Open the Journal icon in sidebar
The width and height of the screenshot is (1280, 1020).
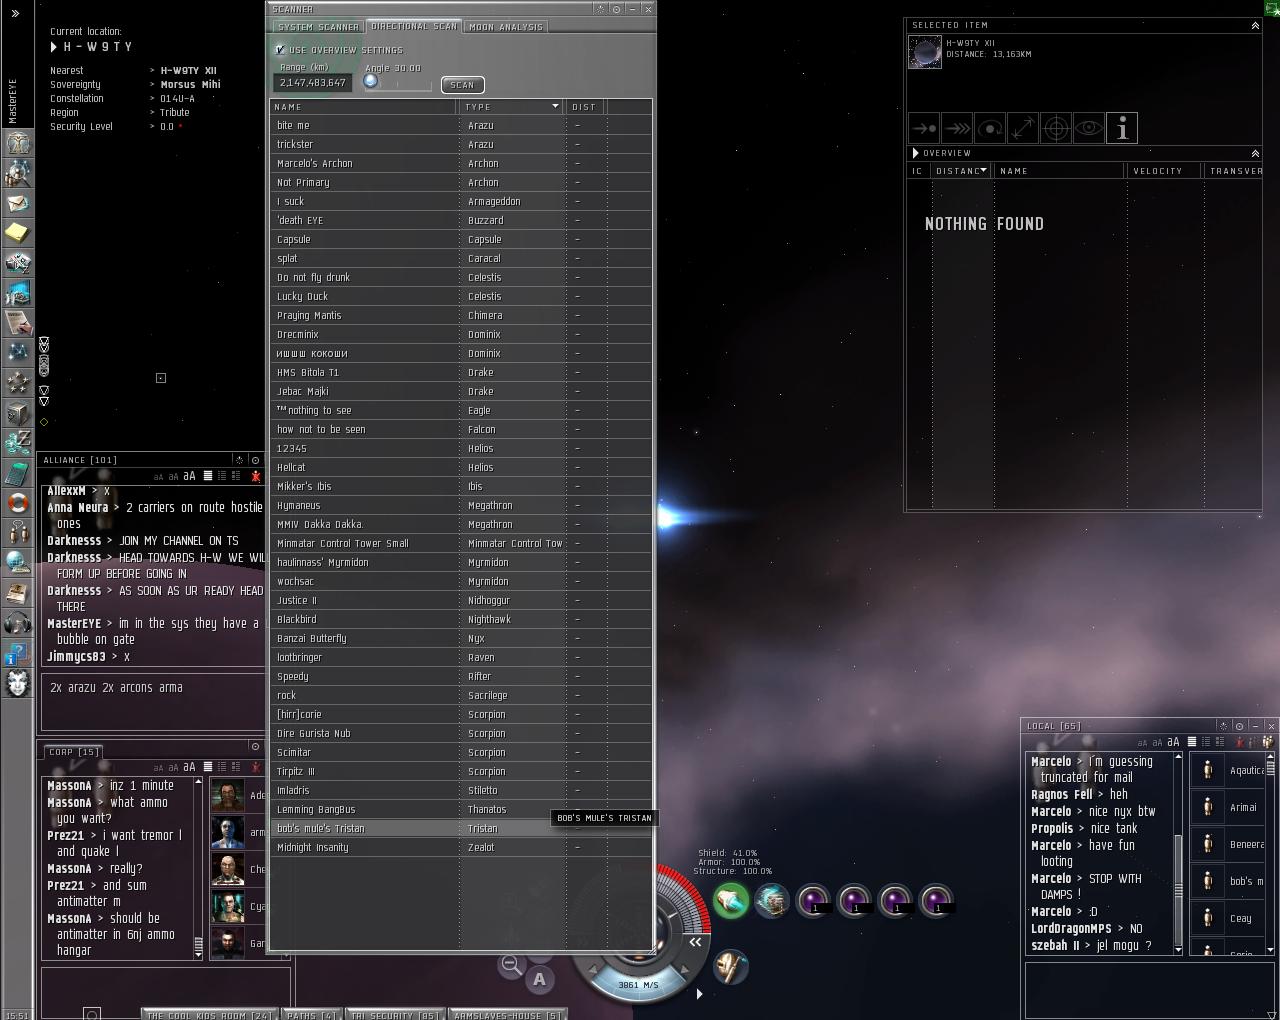pyautogui.click(x=17, y=593)
